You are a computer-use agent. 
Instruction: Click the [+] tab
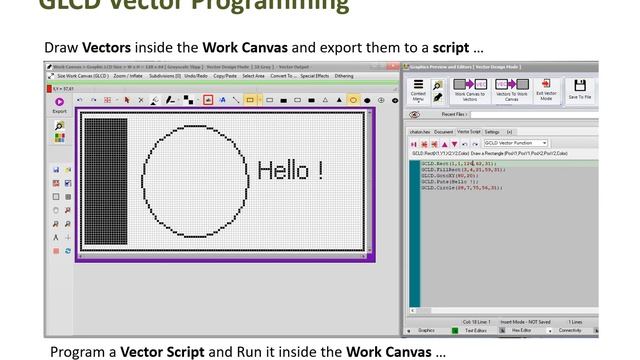(509, 132)
